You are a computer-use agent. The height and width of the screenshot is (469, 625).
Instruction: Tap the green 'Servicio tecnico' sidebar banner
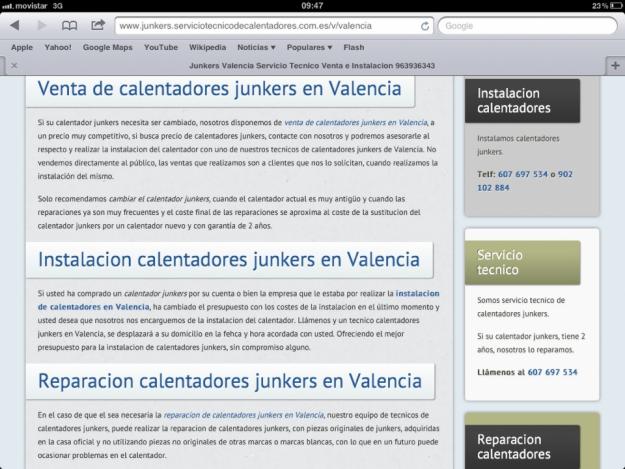click(x=522, y=263)
